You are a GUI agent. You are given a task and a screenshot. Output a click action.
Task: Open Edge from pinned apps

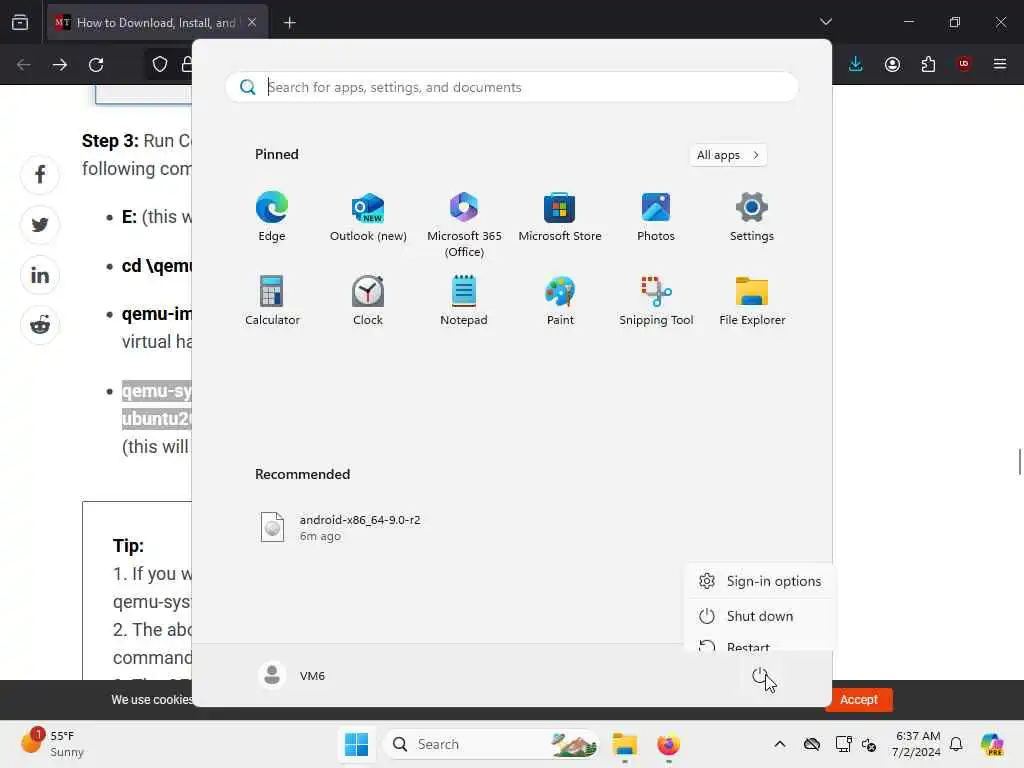[x=272, y=217]
